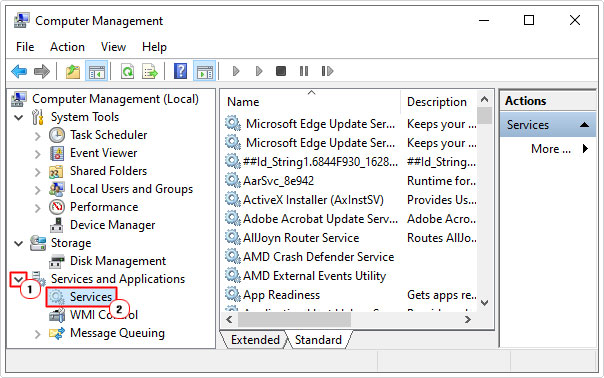The image size is (604, 378).
Task: Expand the Task Scheduler node
Action: coord(37,136)
